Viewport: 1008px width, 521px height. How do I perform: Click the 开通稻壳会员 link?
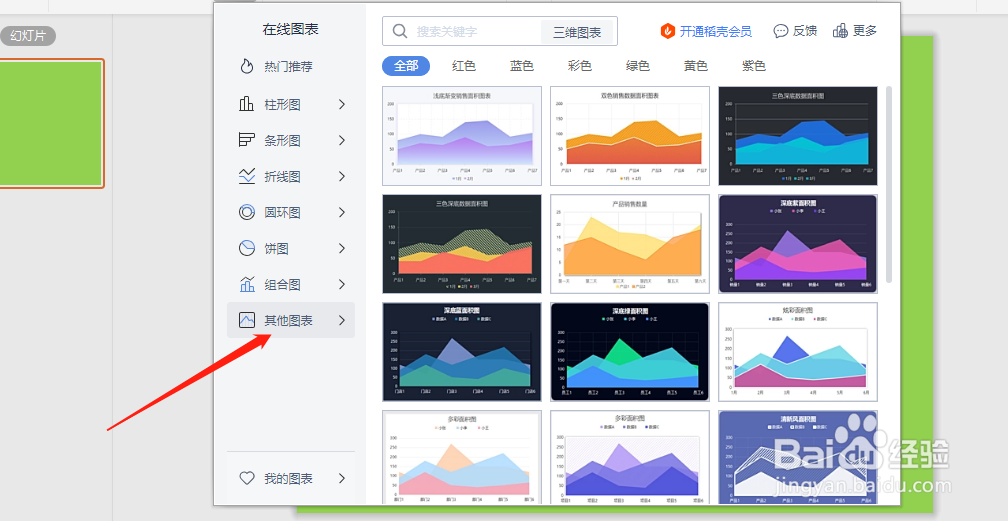[x=716, y=31]
